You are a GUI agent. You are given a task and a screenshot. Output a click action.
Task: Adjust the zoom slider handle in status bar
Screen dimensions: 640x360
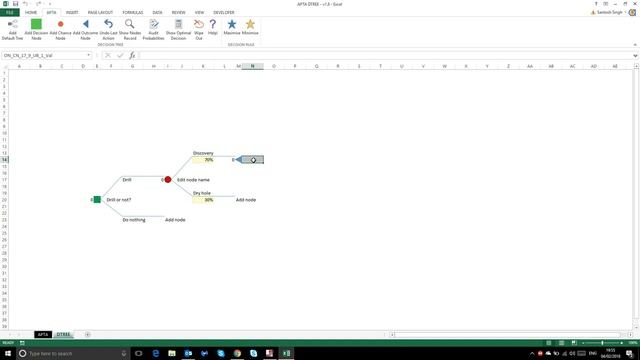tap(602, 343)
